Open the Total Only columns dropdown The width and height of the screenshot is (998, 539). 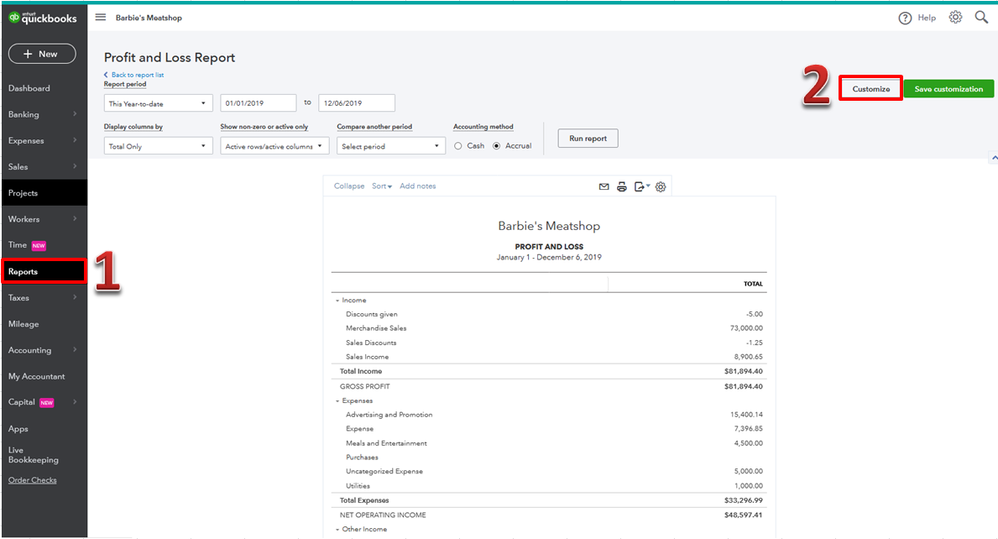coord(158,146)
